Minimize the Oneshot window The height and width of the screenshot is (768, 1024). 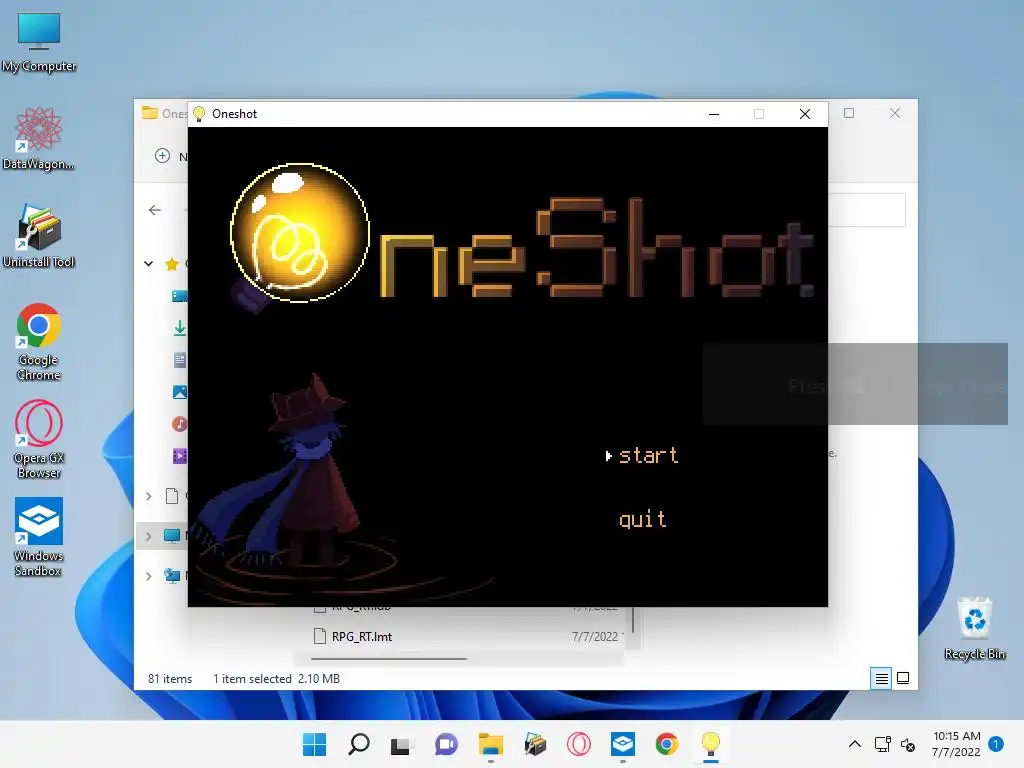click(x=714, y=114)
